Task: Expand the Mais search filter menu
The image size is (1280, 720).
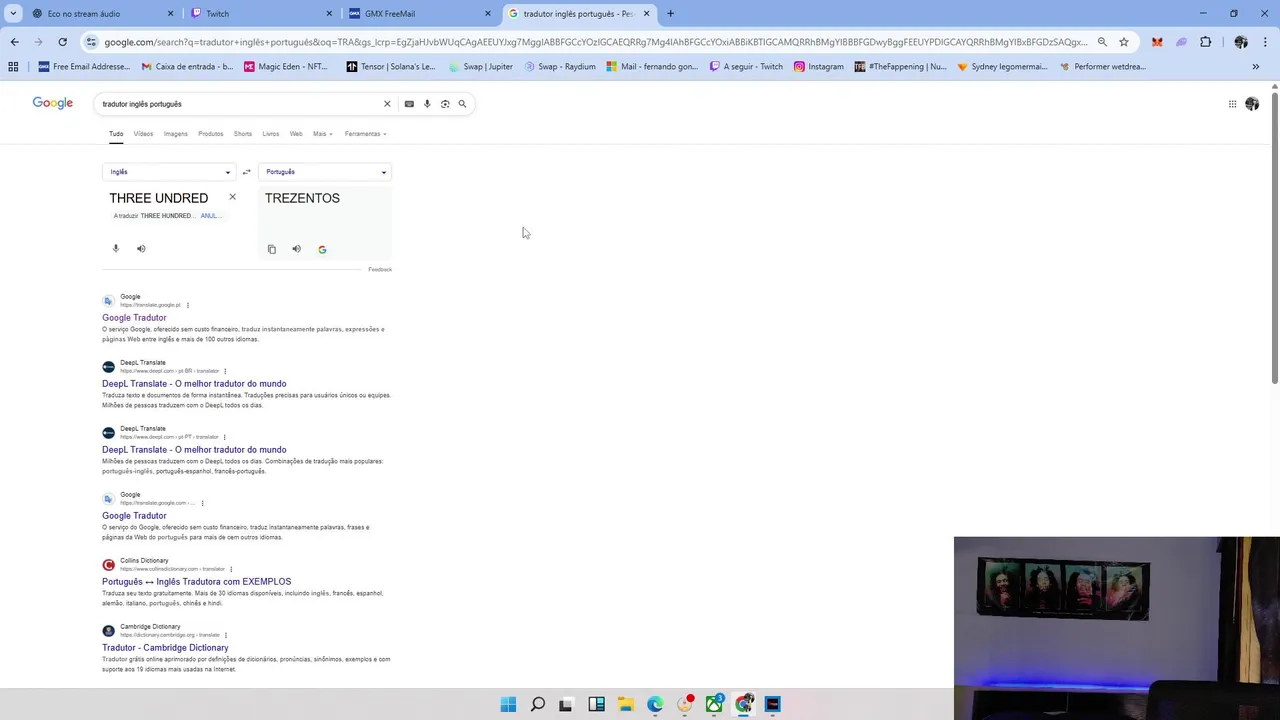Action: pyautogui.click(x=322, y=134)
